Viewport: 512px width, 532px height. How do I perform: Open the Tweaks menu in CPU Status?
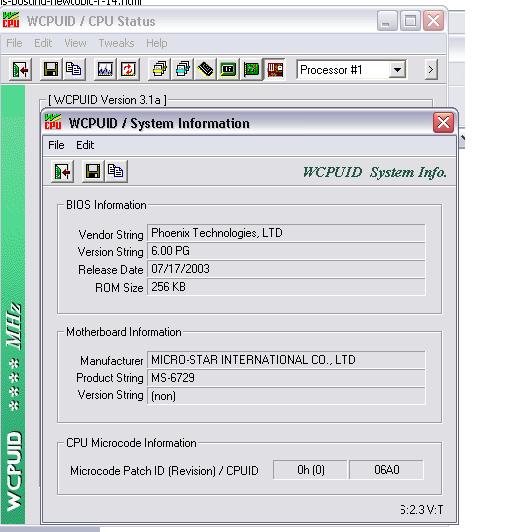pyautogui.click(x=116, y=43)
